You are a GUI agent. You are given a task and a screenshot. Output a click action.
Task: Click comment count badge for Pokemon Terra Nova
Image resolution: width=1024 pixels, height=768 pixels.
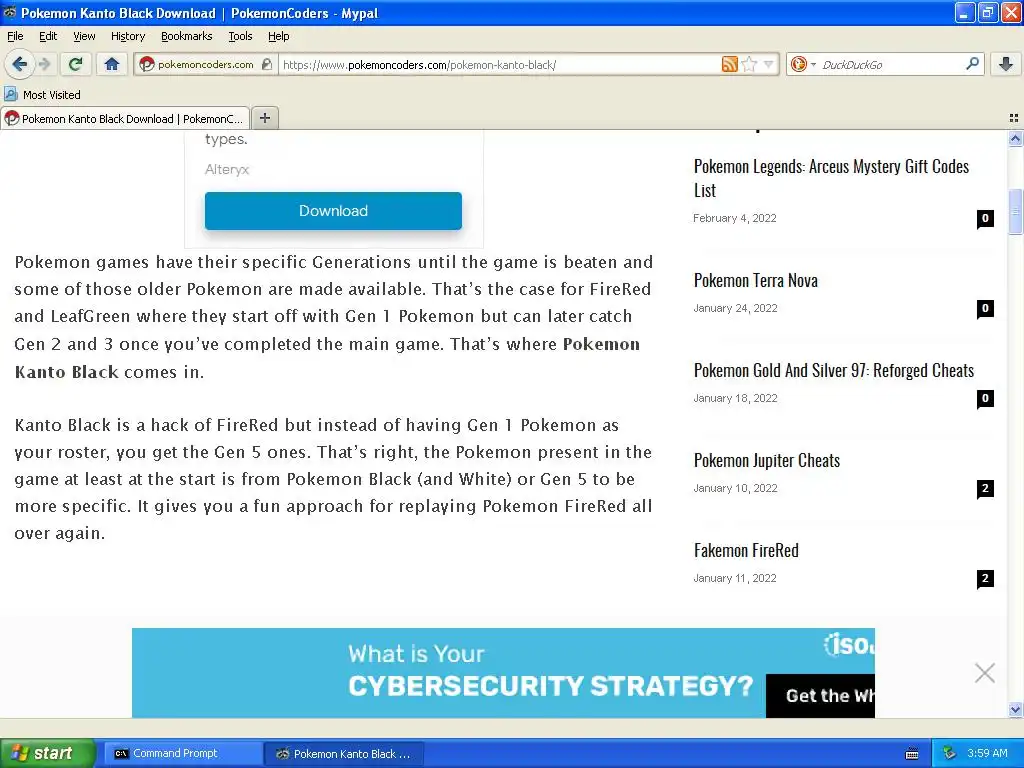pyautogui.click(x=985, y=308)
